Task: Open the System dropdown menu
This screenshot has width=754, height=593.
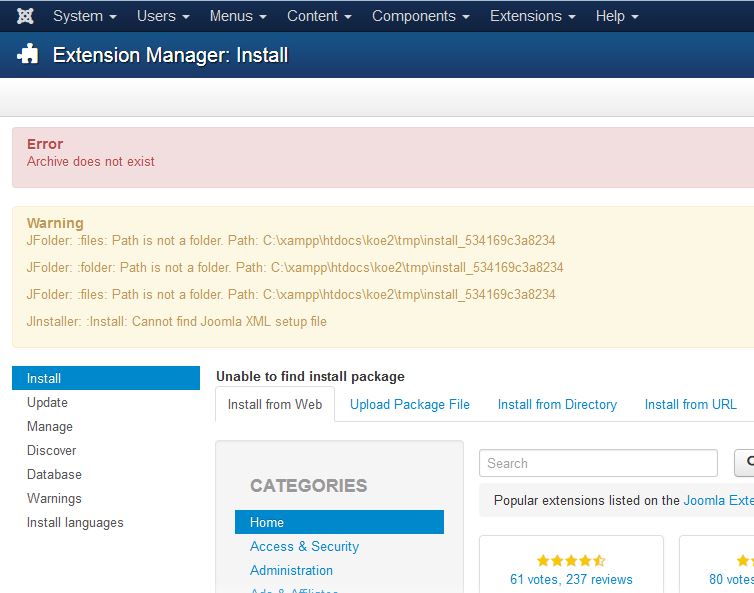Action: [x=84, y=16]
